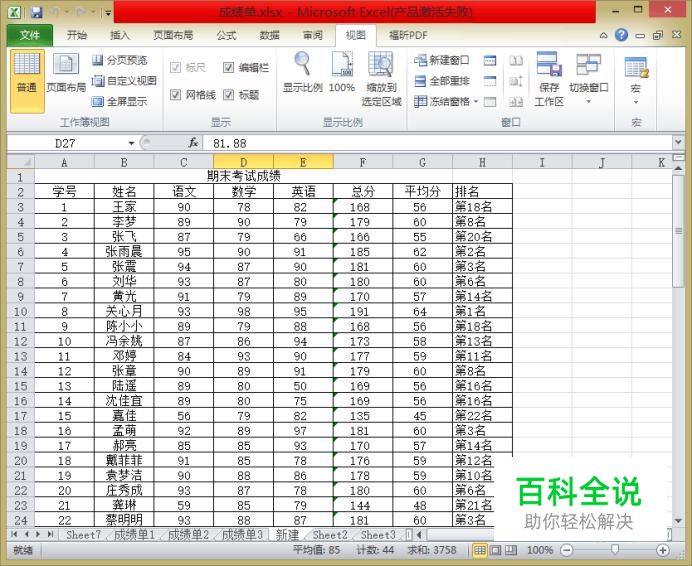The image size is (692, 566).
Task: Select header cell 平均分
Action: coord(422,192)
